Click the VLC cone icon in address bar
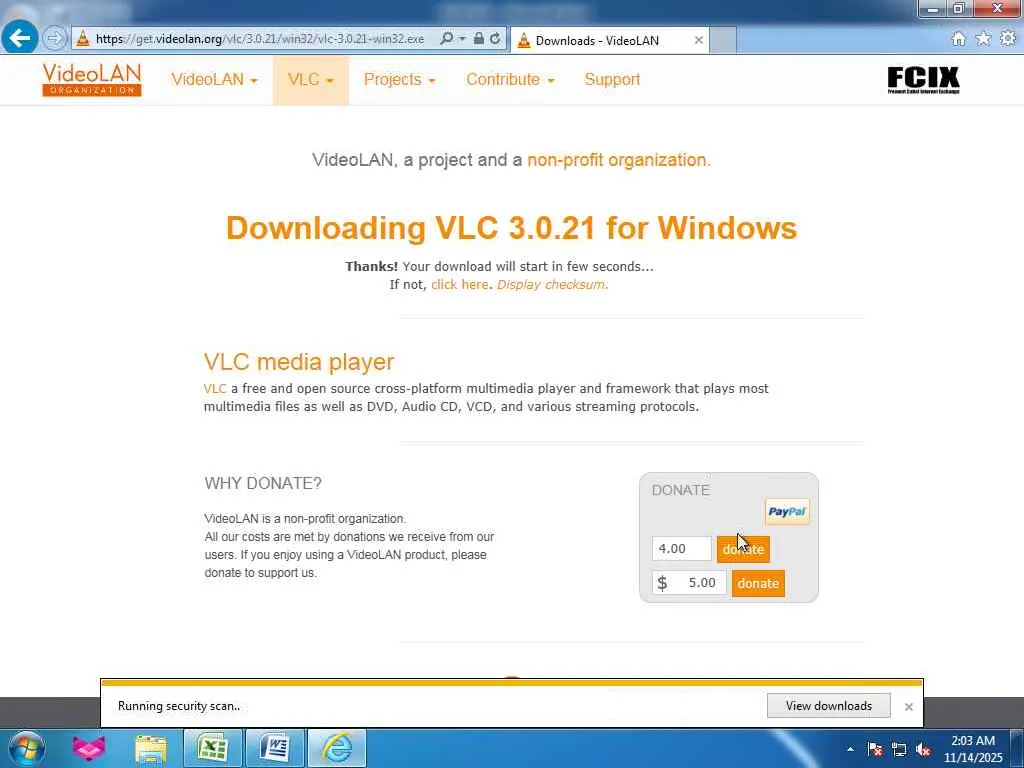The width and height of the screenshot is (1024, 768). [83, 39]
